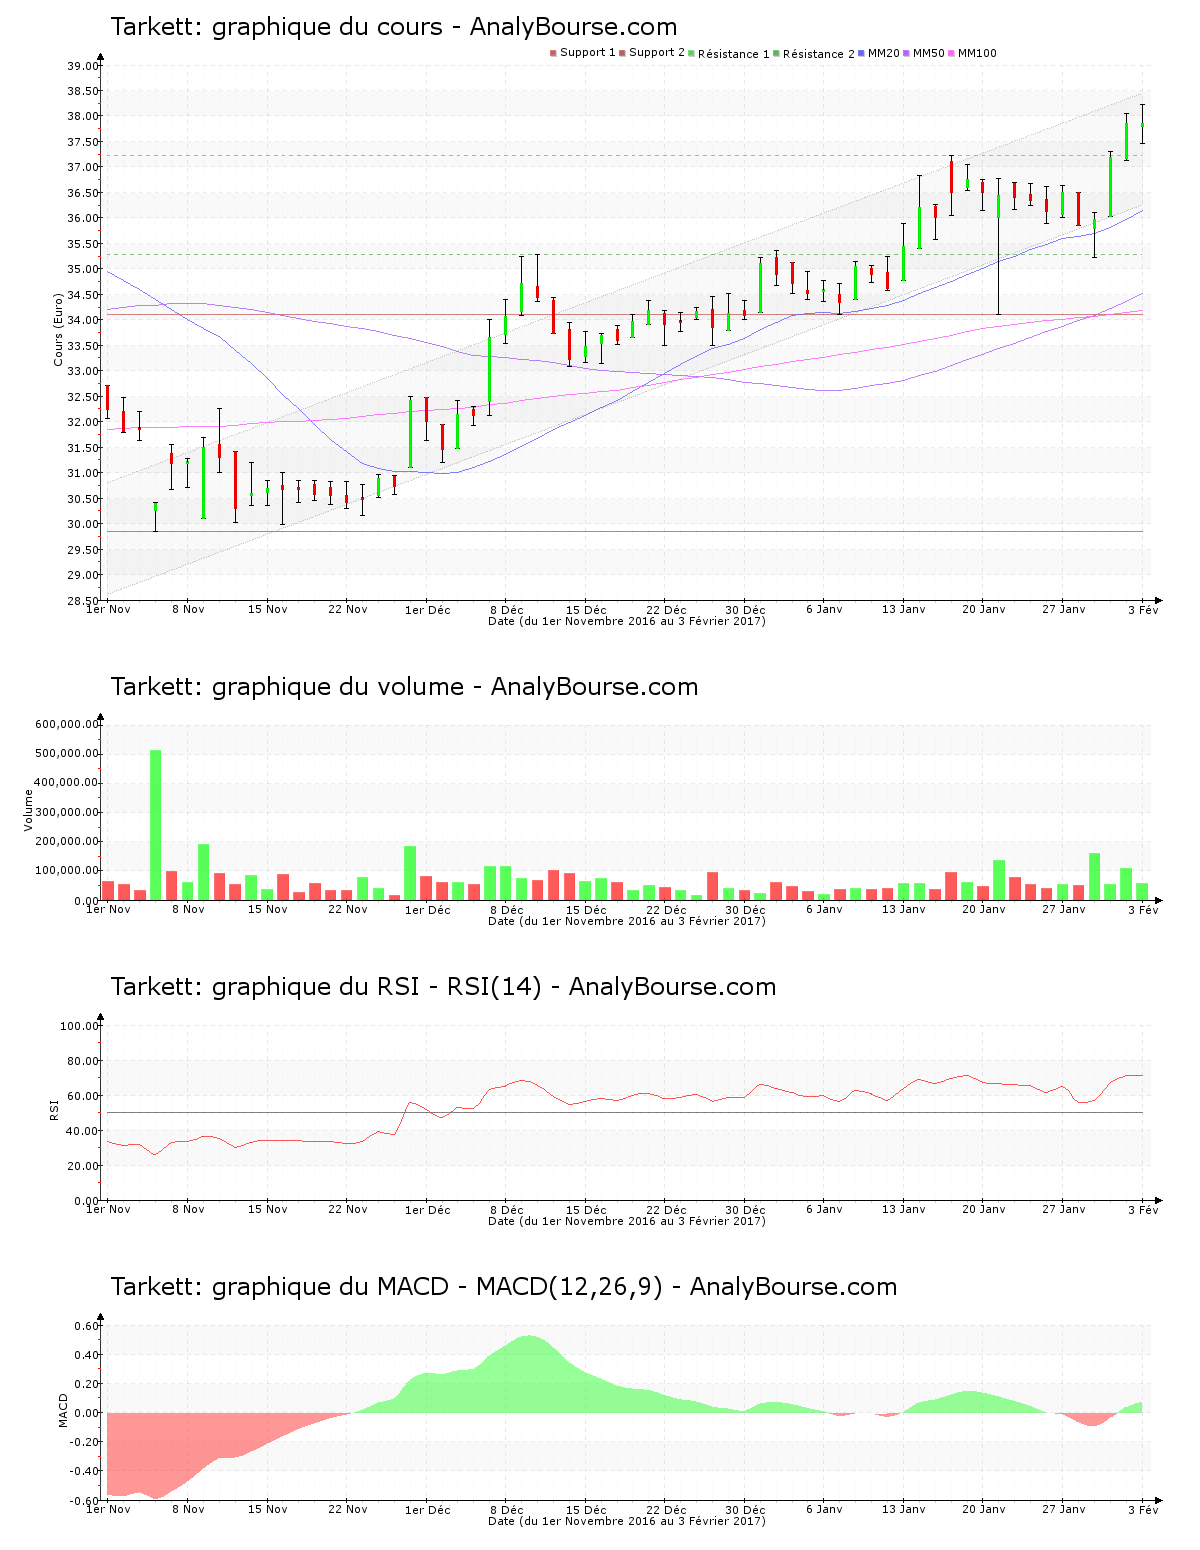Click the 0.60 MACD axis tick

click(87, 1326)
